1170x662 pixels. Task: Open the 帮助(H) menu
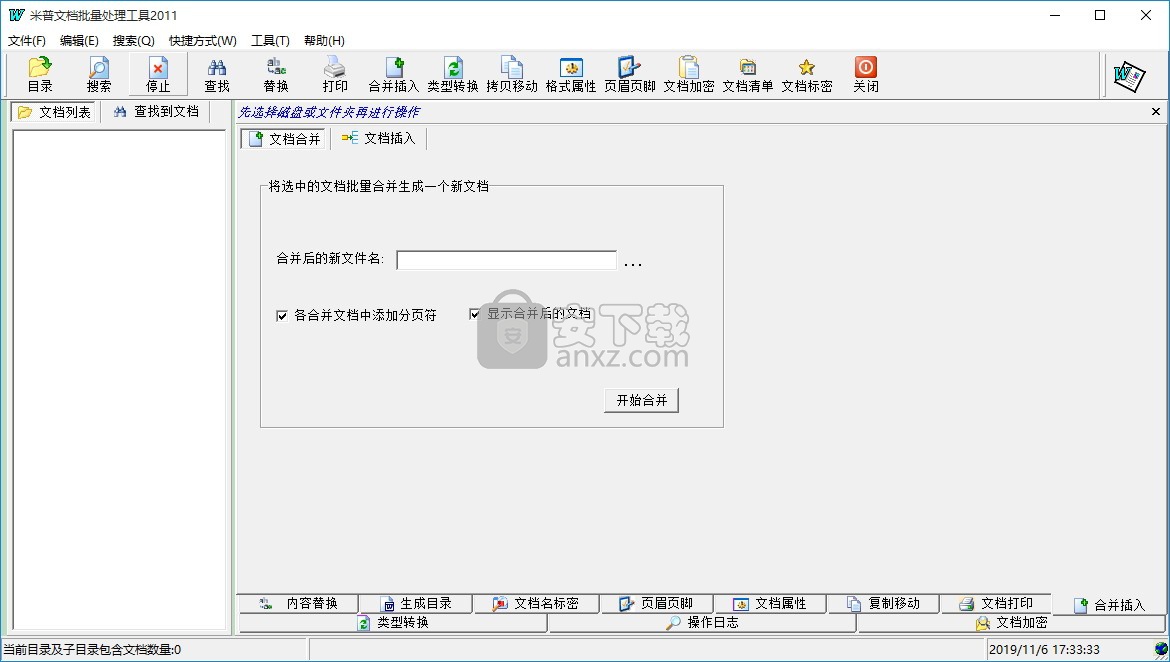tap(324, 40)
